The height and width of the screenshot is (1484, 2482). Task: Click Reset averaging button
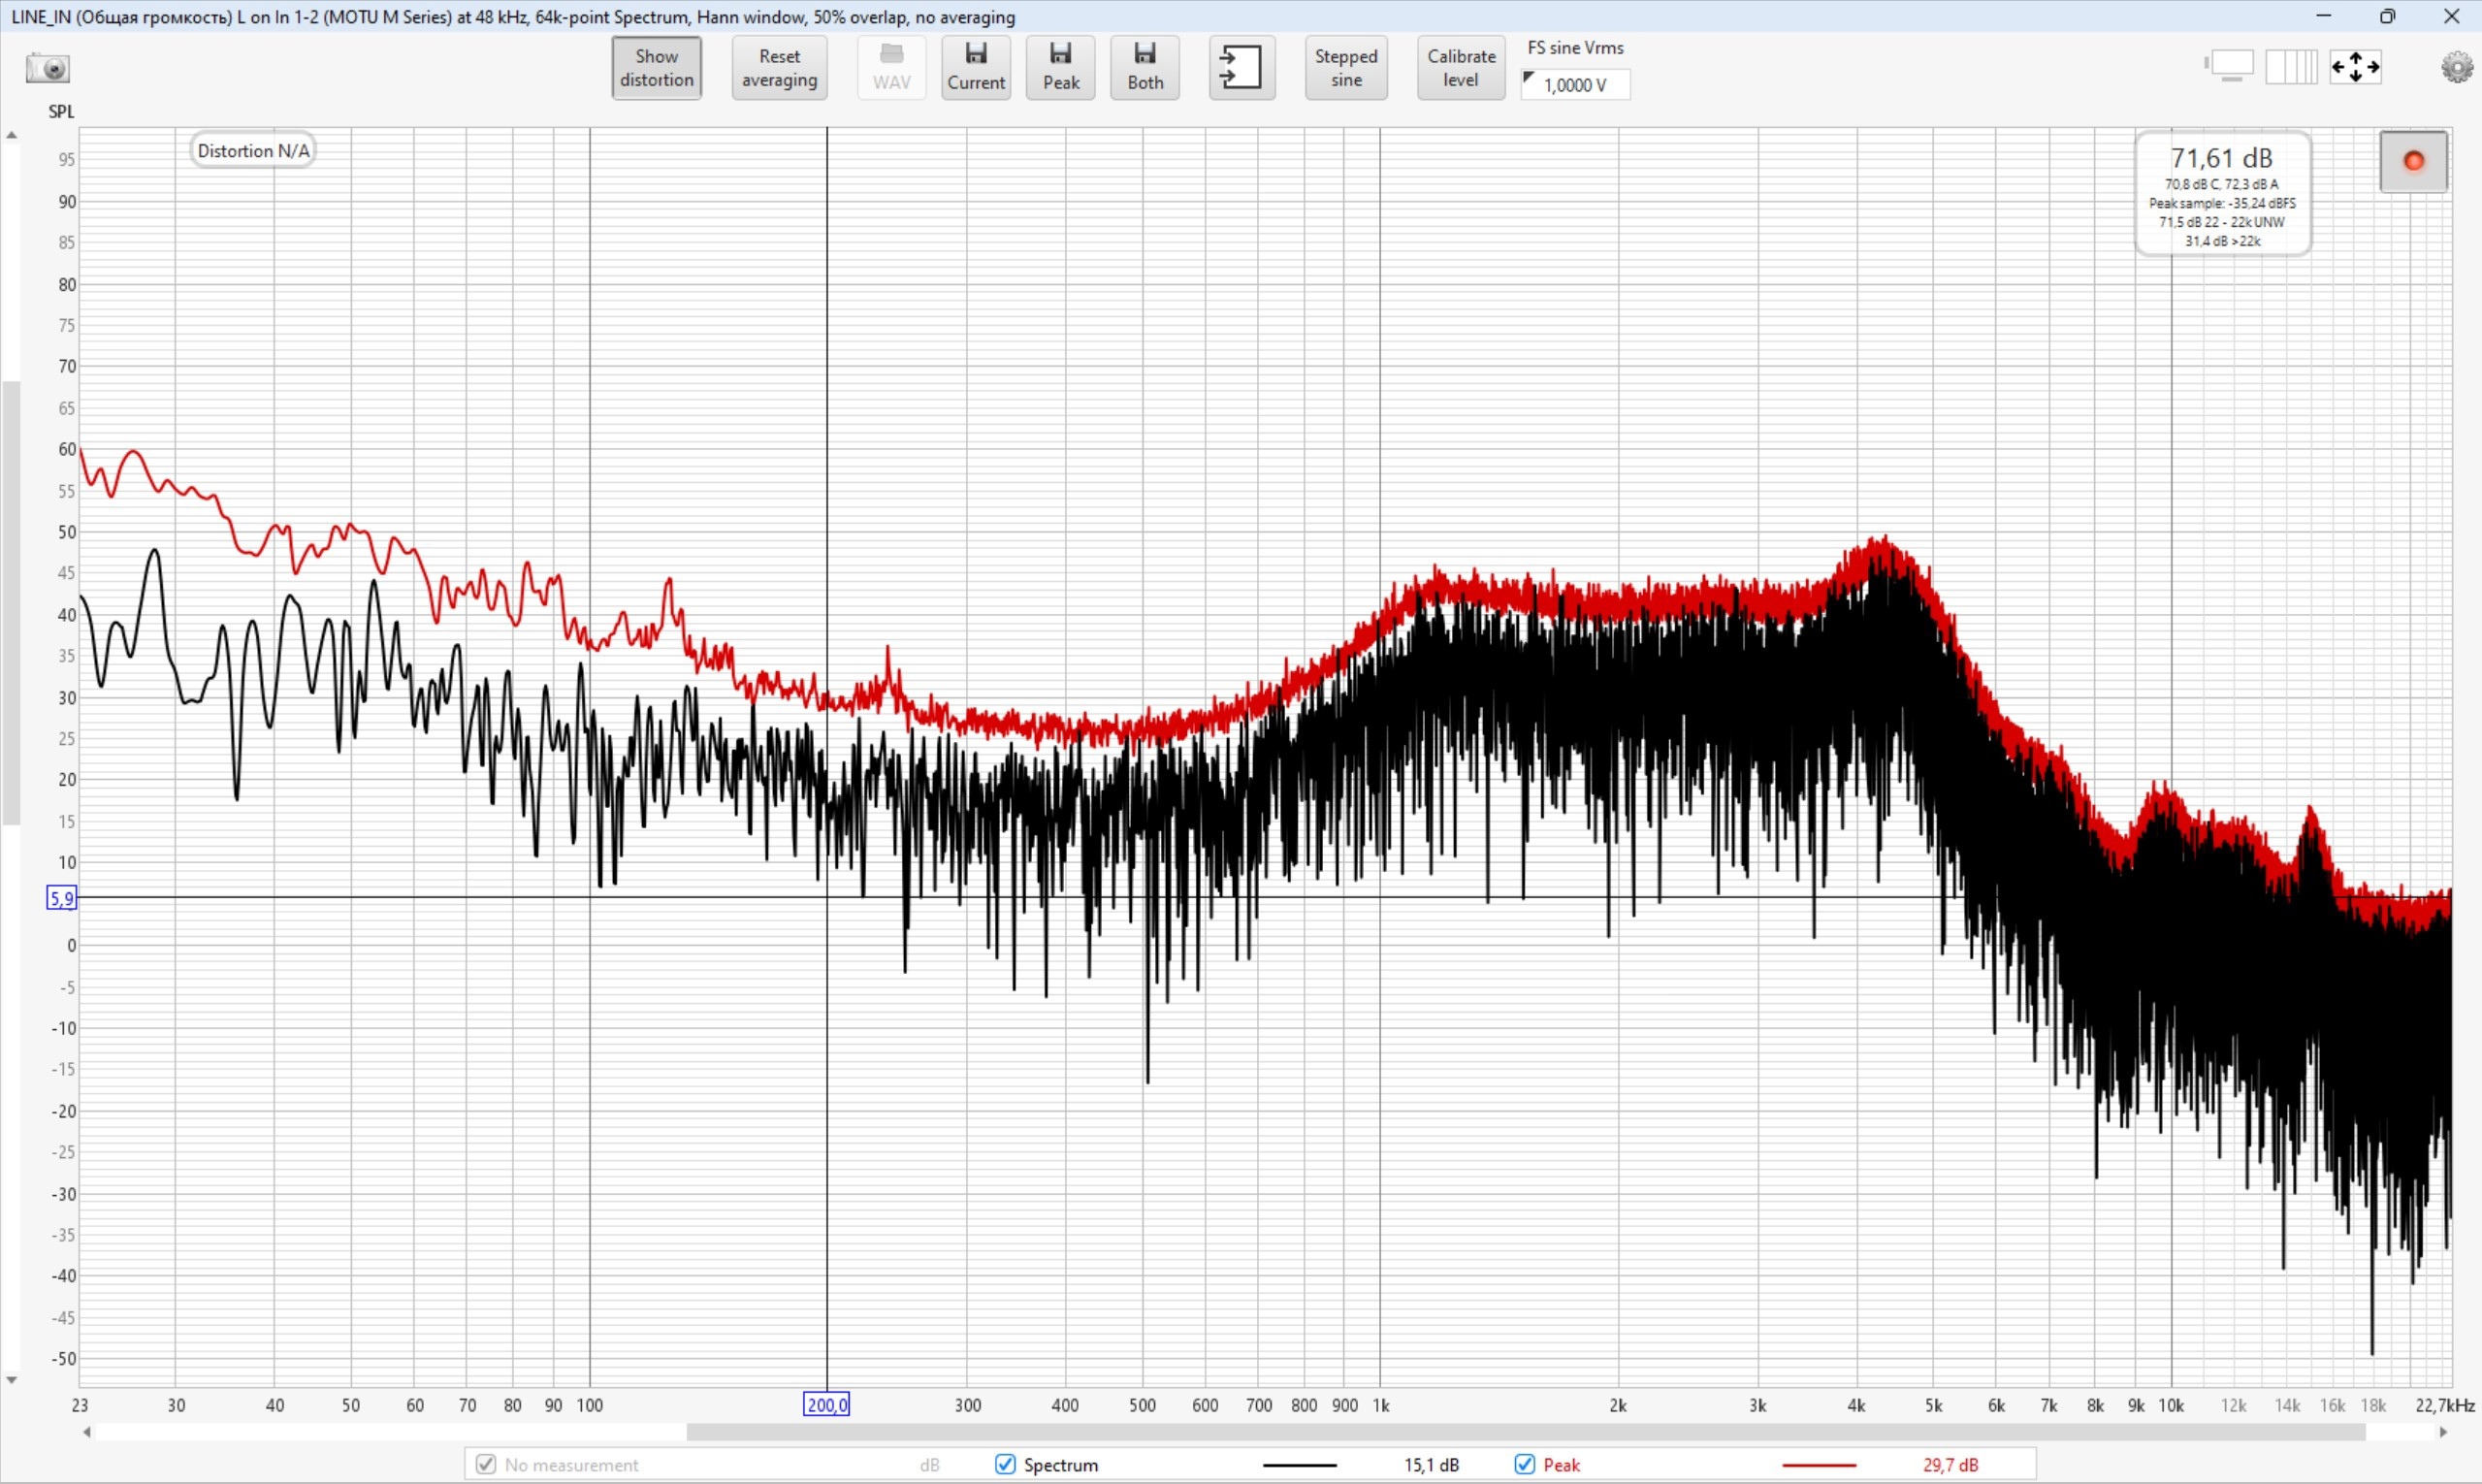tap(779, 67)
